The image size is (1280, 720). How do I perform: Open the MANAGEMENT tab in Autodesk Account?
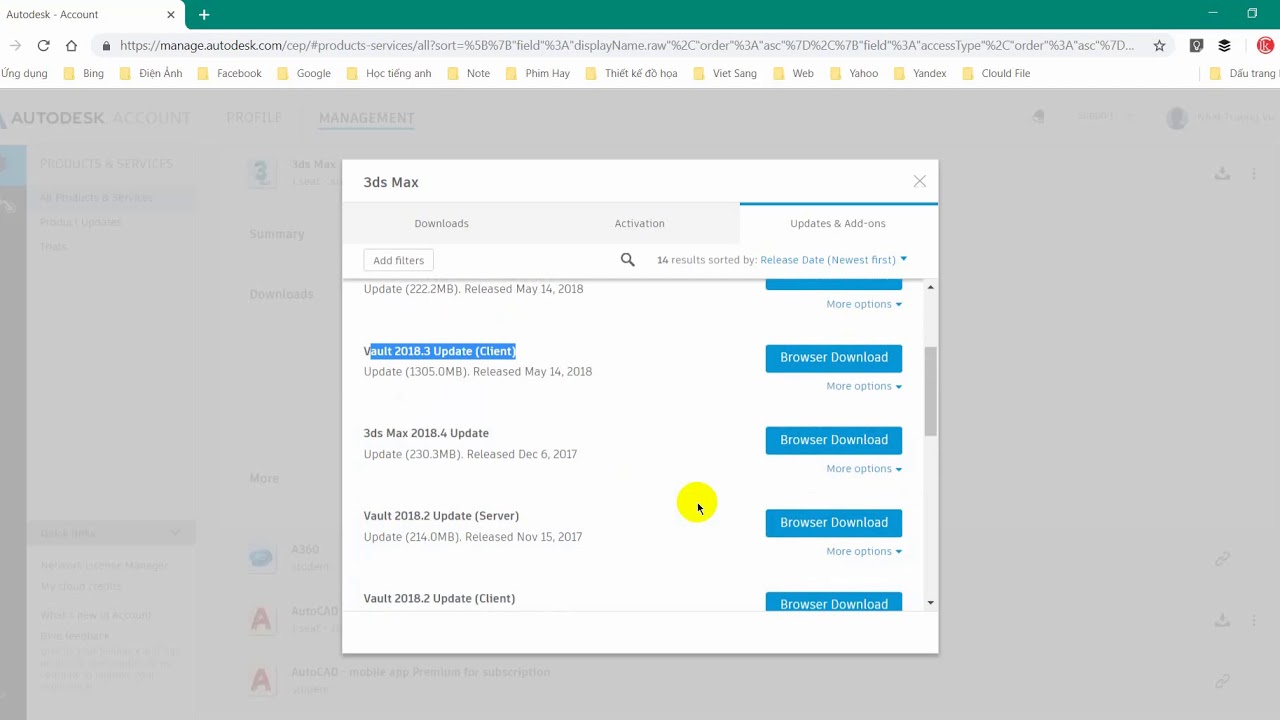pos(367,118)
